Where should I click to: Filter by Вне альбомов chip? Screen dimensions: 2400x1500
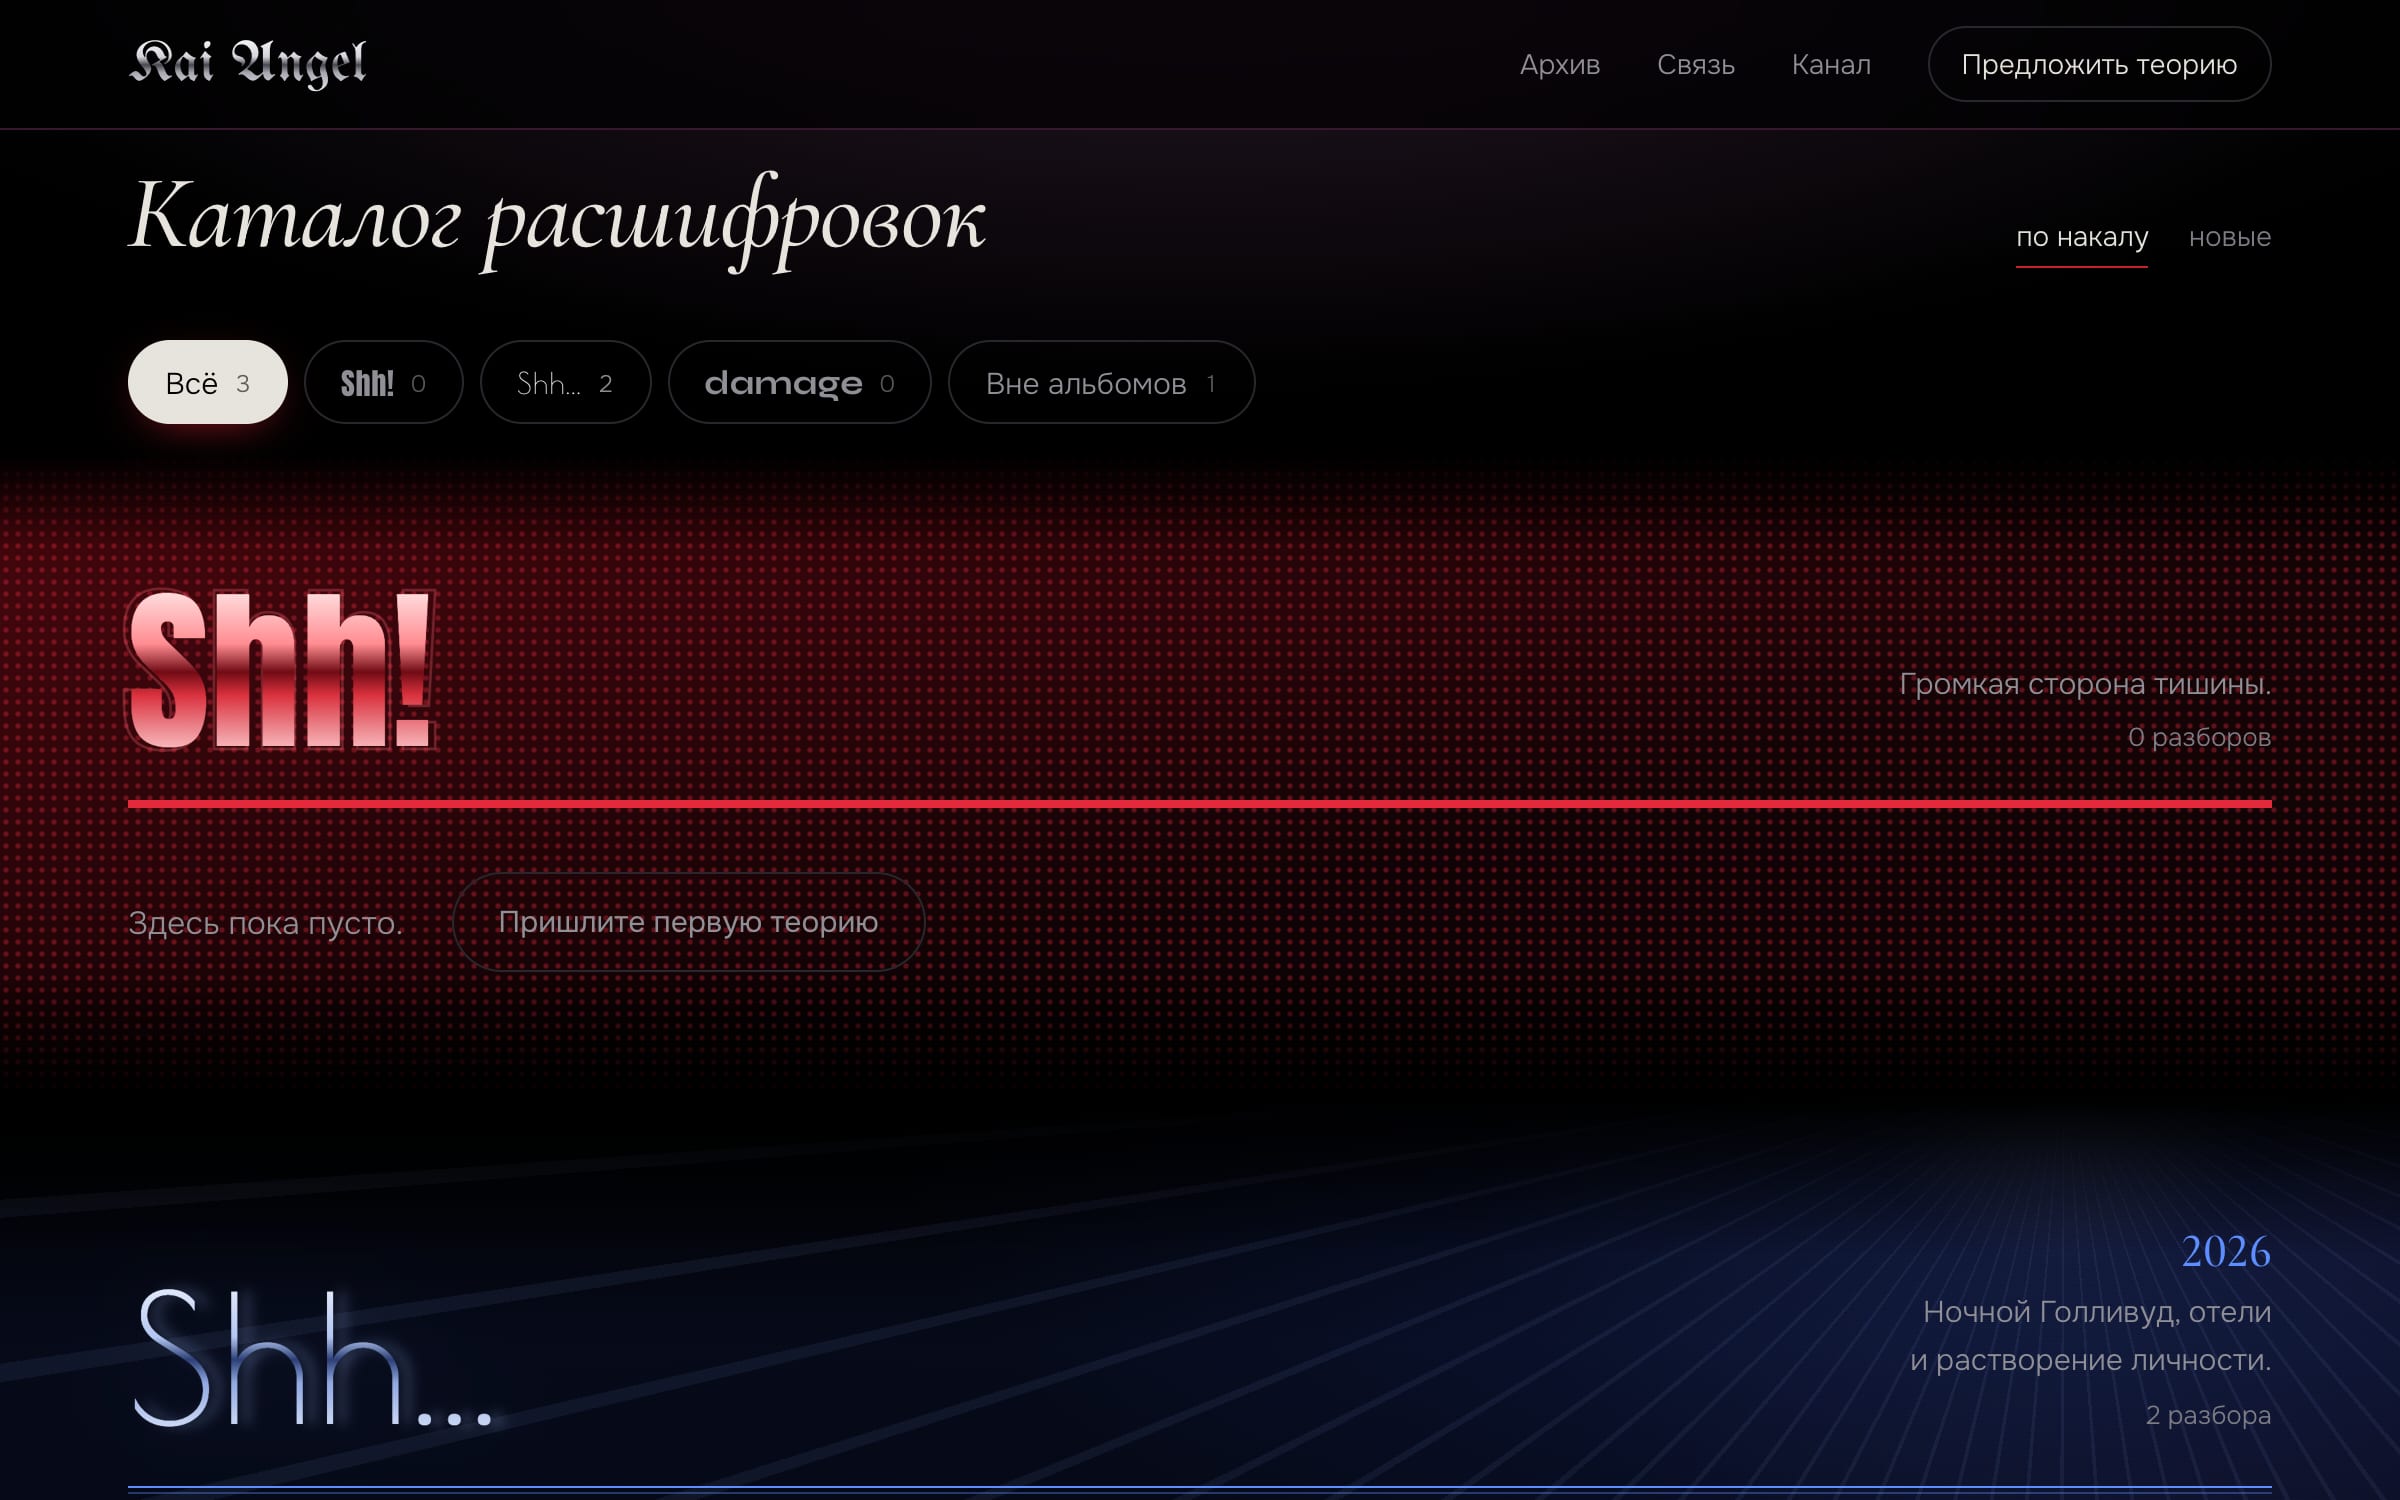(1102, 382)
